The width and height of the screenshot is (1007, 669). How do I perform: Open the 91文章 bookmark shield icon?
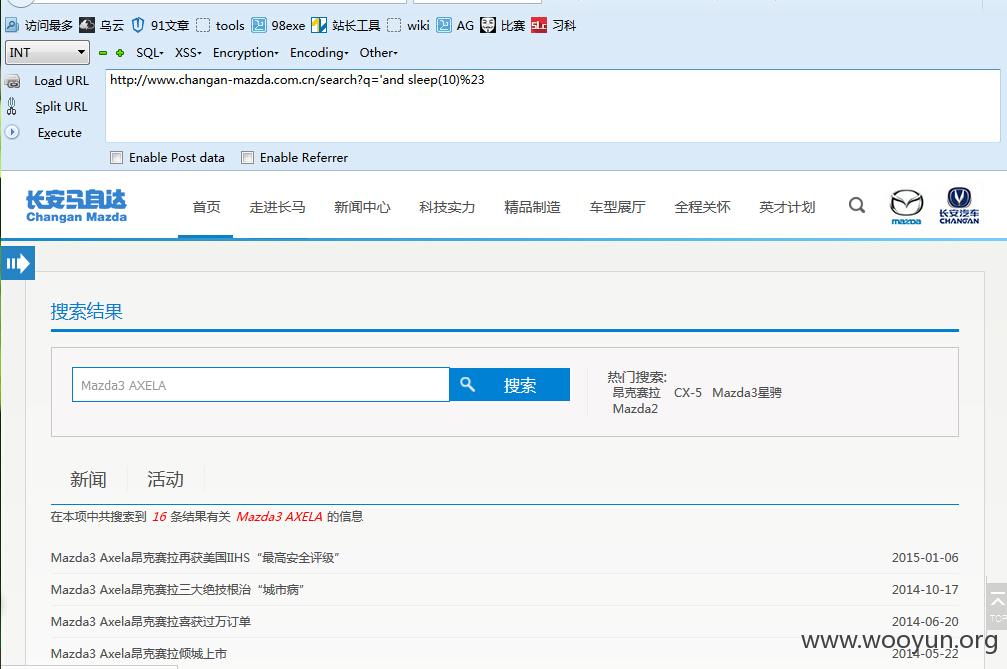pyautogui.click(x=137, y=25)
